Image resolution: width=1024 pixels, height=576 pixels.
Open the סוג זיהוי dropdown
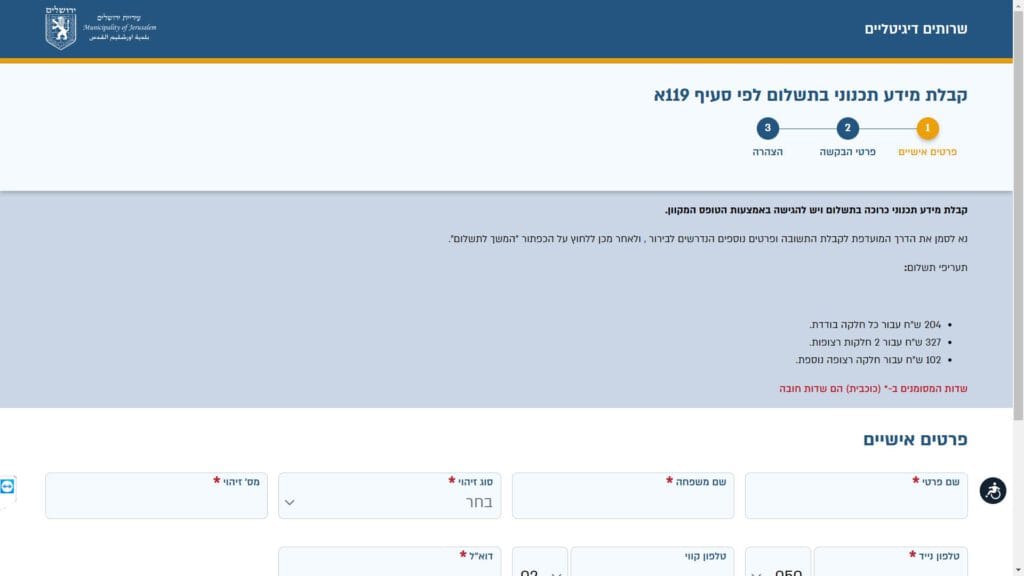[x=389, y=501]
